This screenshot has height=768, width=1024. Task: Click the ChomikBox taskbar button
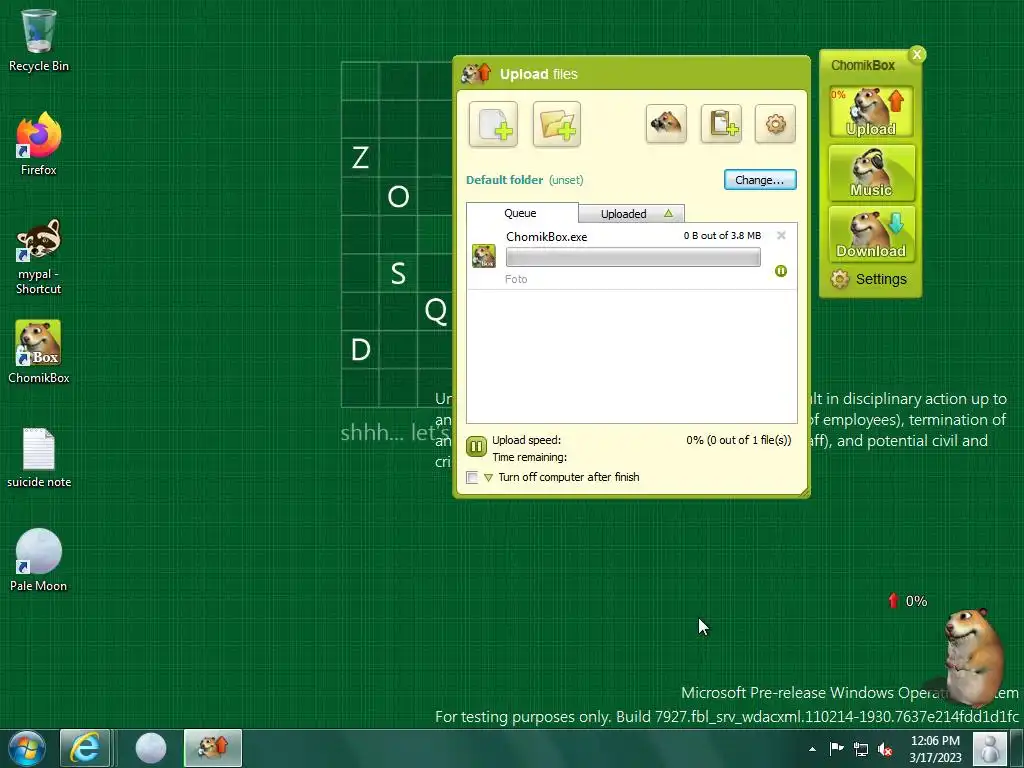(x=213, y=748)
